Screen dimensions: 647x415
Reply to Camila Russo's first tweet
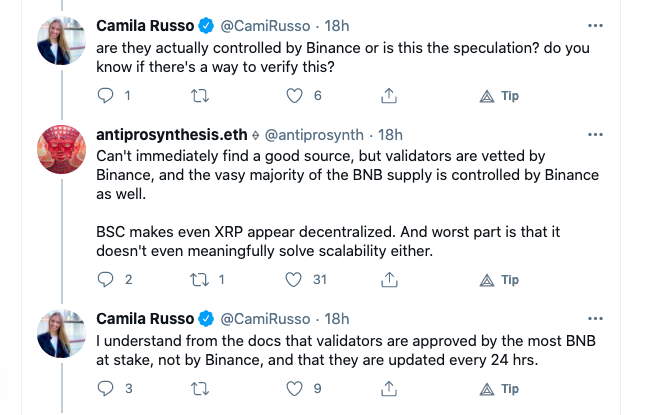pos(105,96)
